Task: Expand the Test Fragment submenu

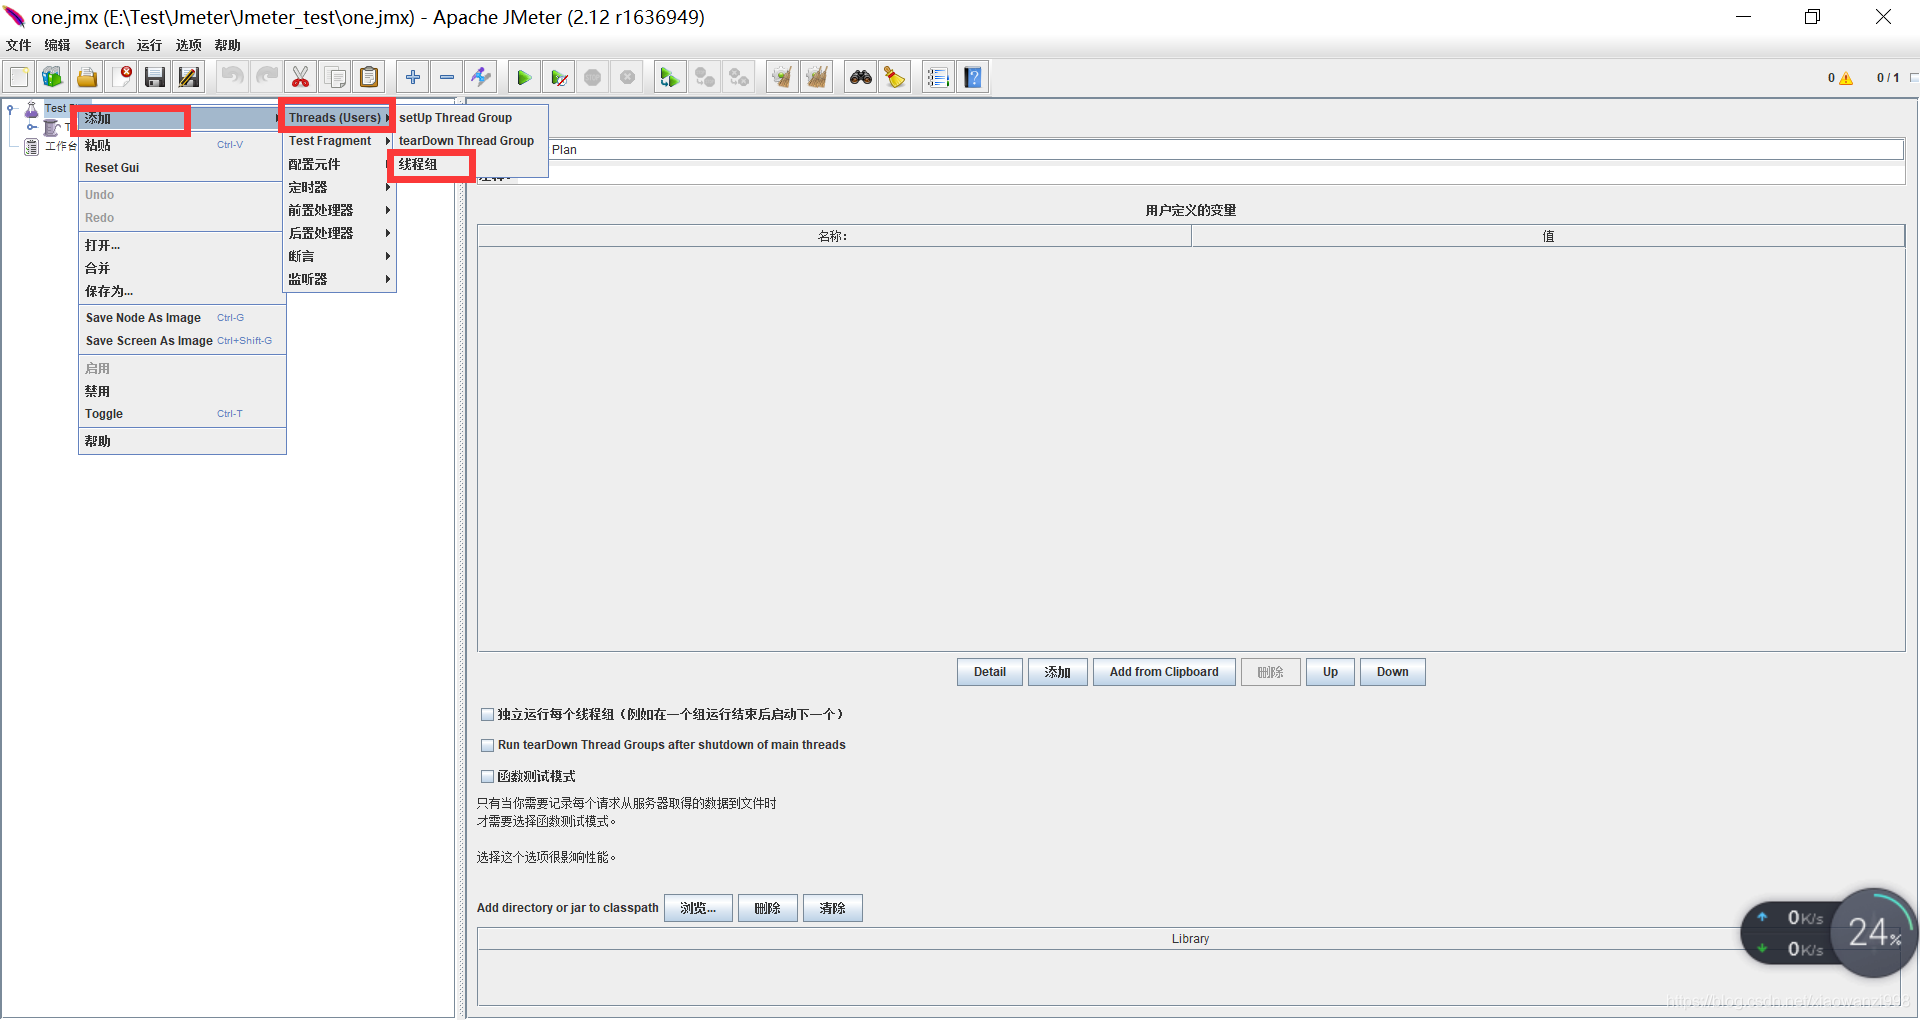Action: pyautogui.click(x=339, y=141)
